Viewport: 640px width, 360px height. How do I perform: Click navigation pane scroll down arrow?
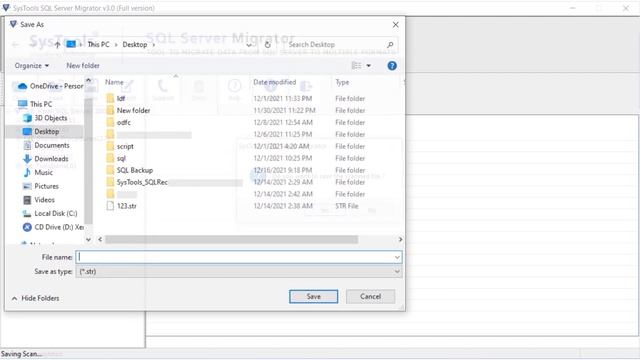tap(89, 240)
